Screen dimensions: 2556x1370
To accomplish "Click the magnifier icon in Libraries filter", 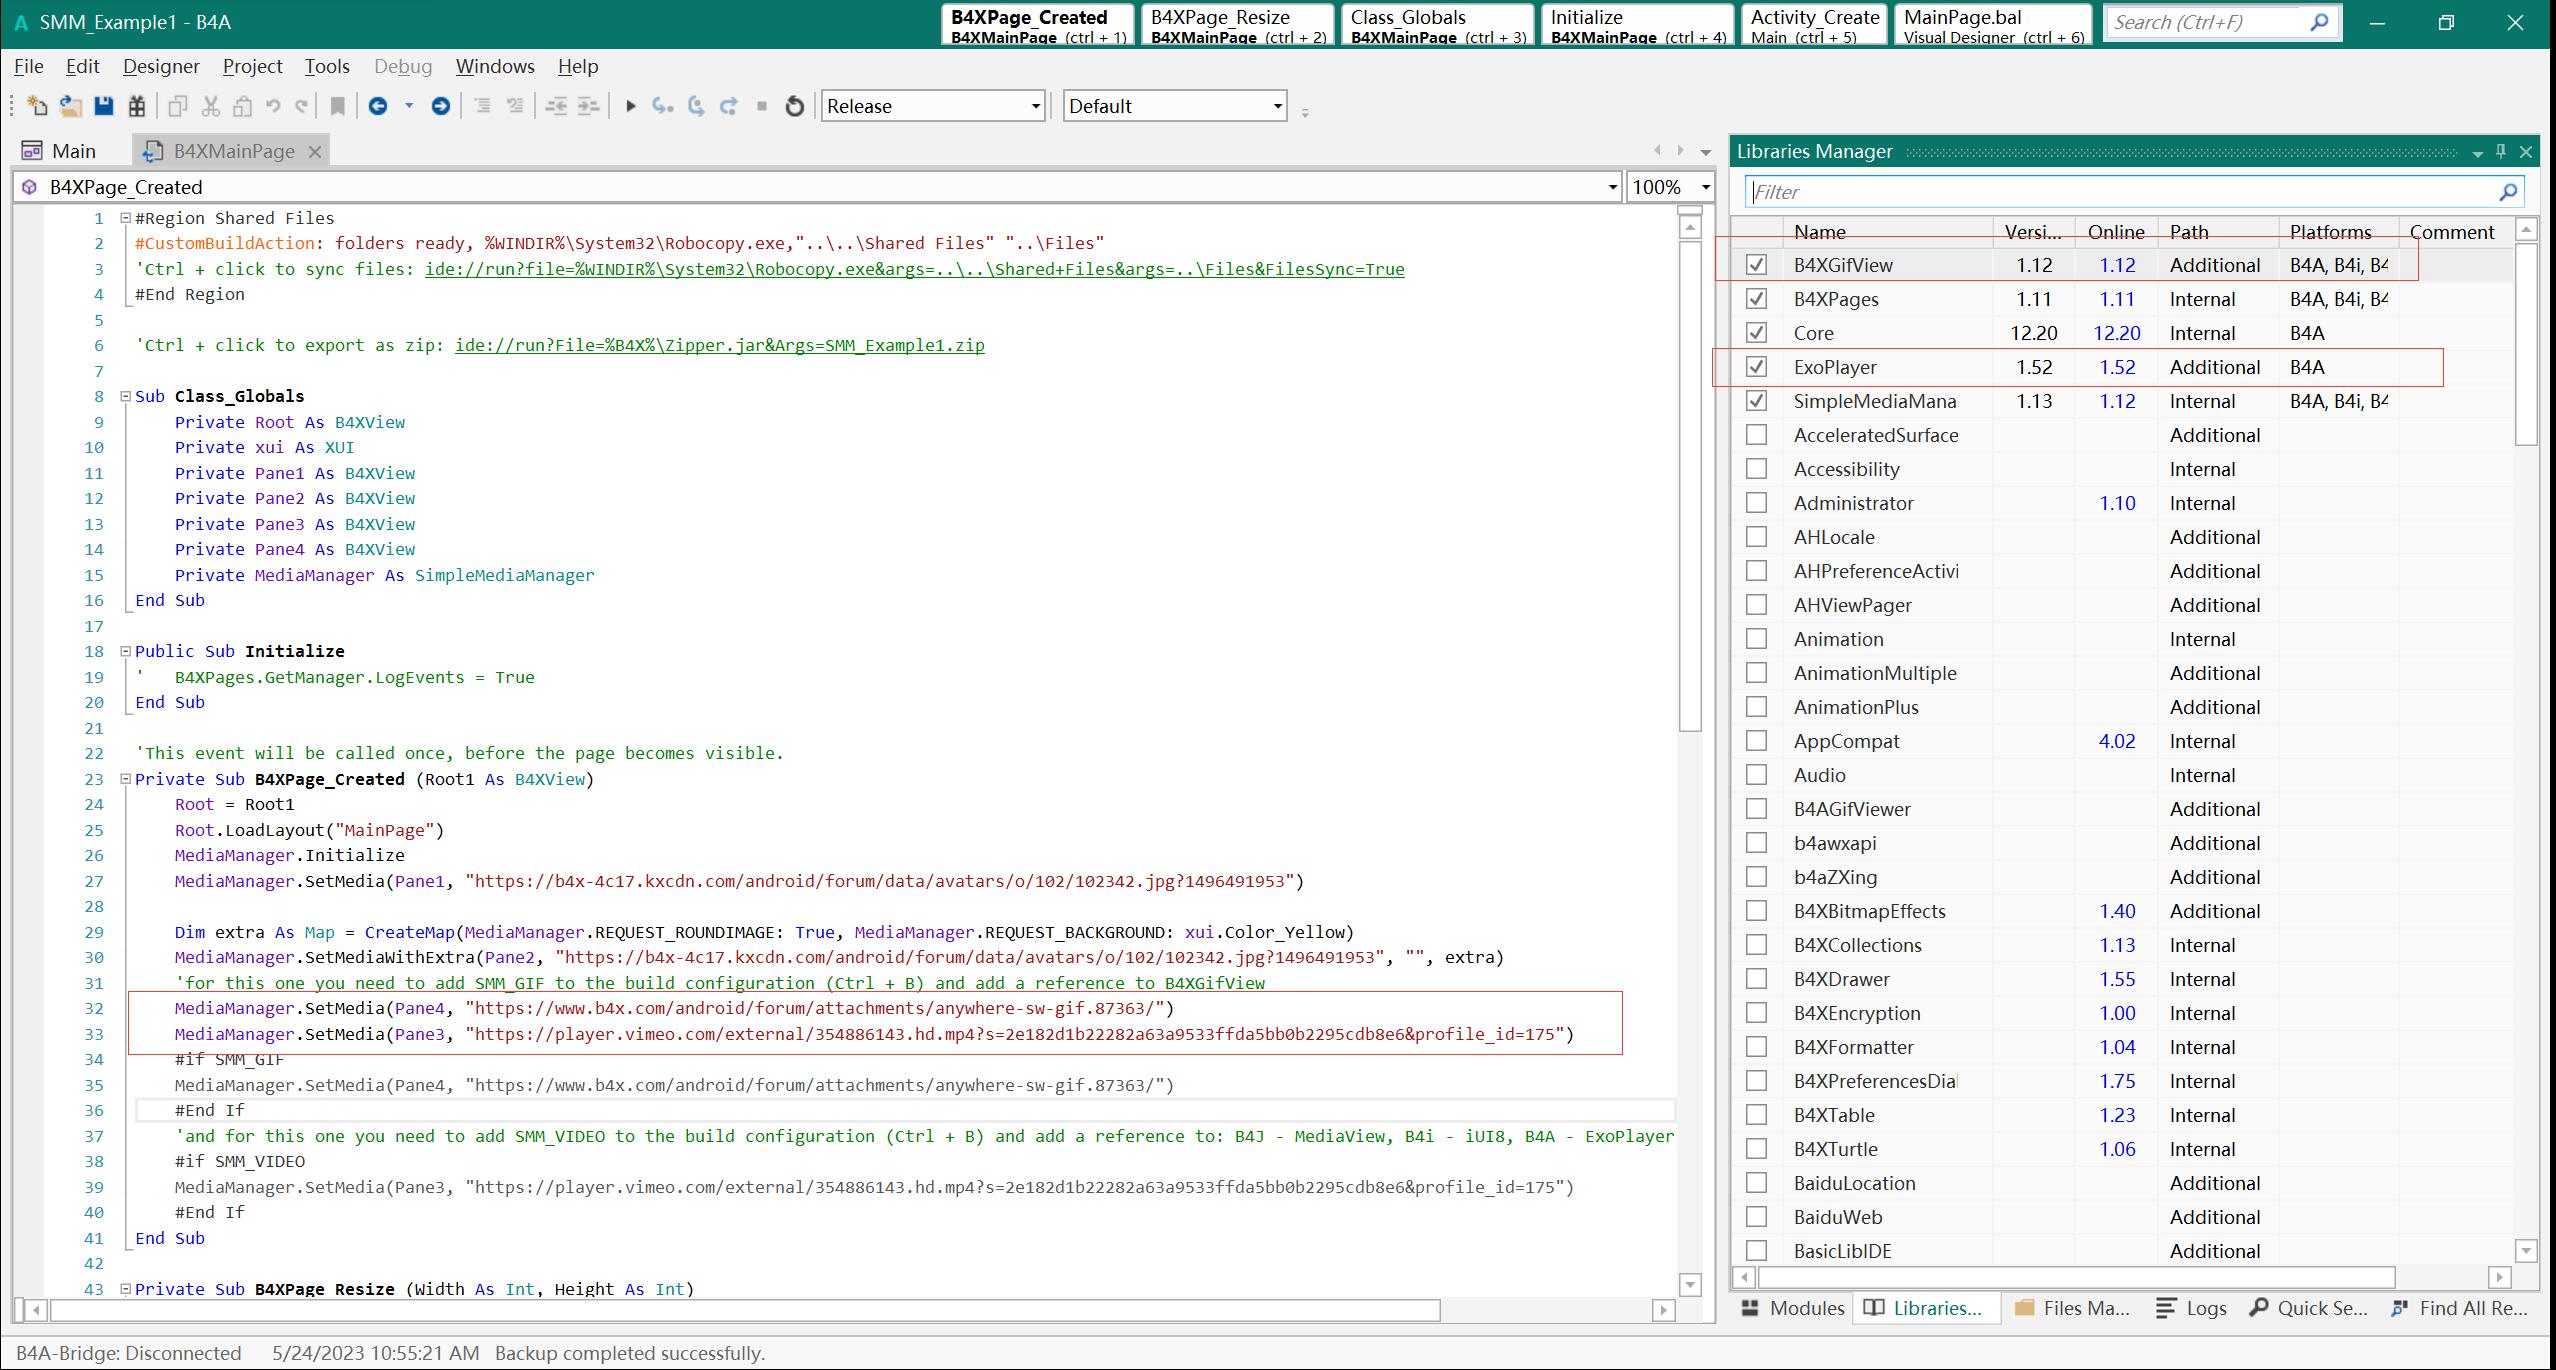I will (x=2507, y=192).
